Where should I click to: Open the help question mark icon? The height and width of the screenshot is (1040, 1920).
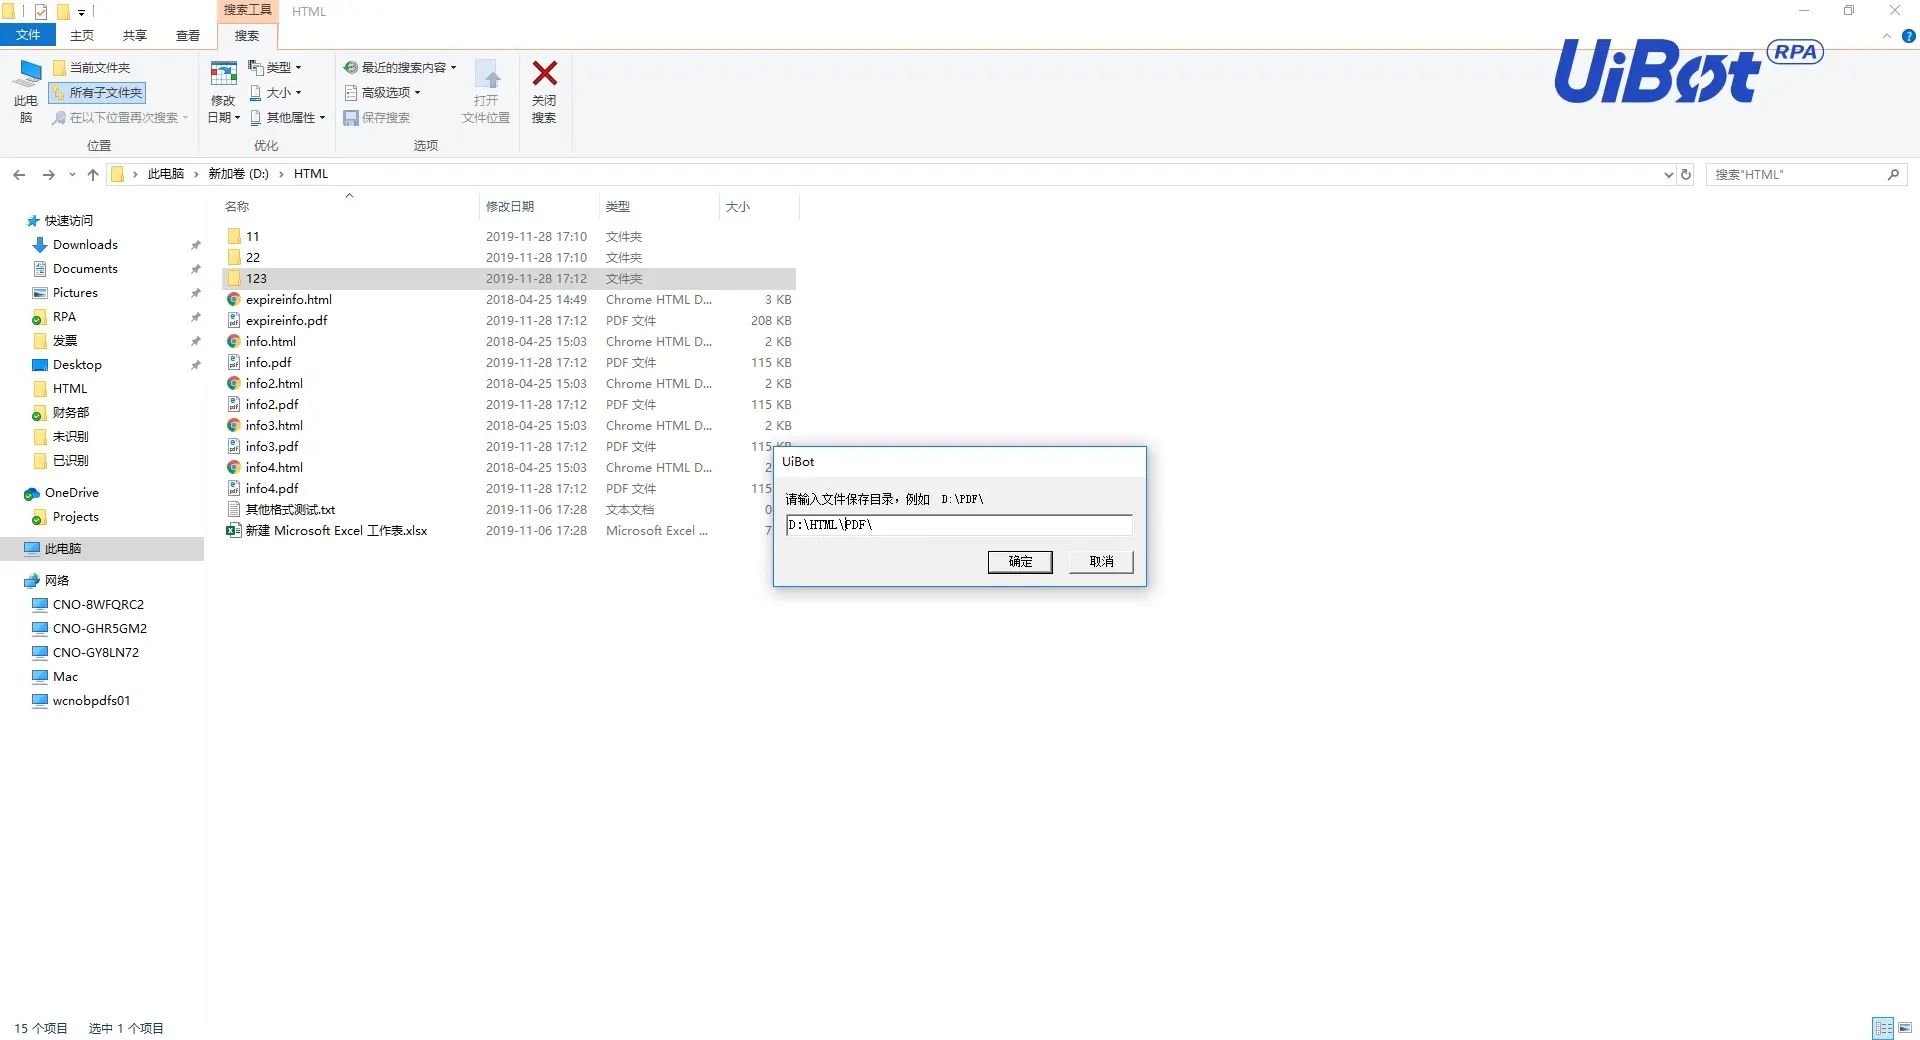[x=1908, y=36]
